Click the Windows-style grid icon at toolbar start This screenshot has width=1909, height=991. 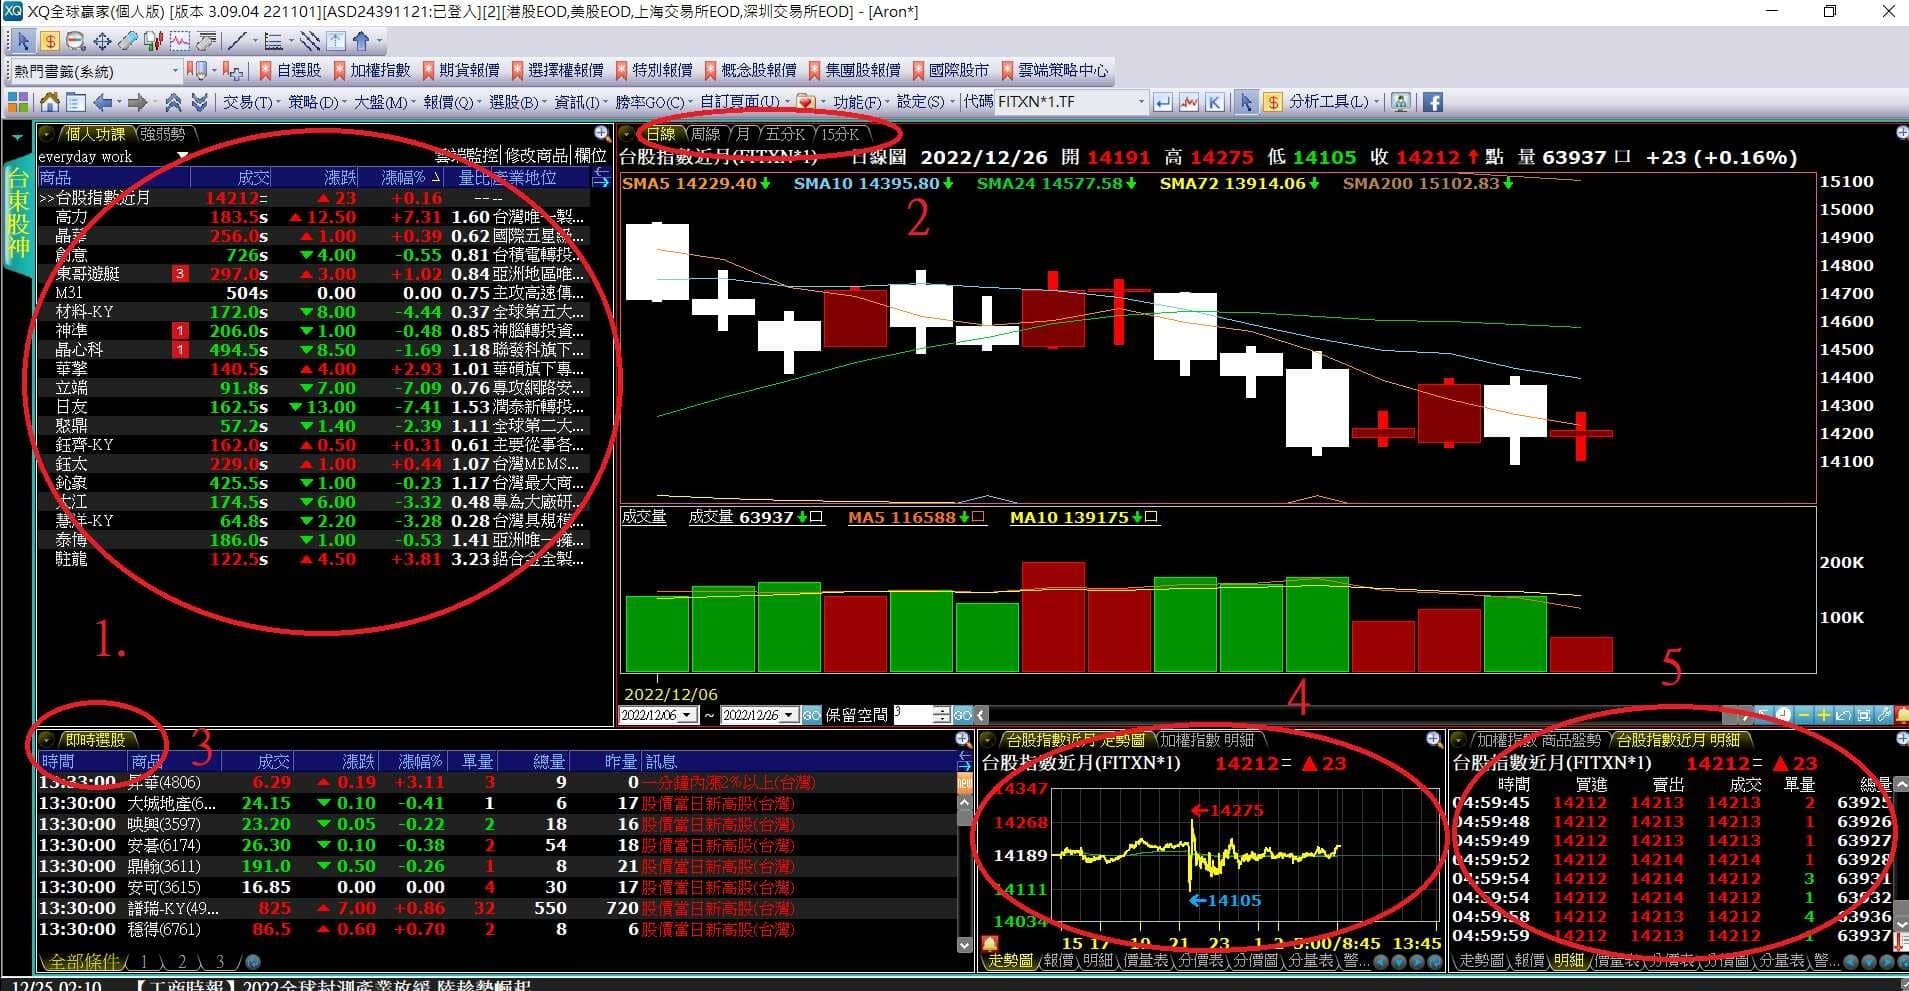(x=18, y=102)
